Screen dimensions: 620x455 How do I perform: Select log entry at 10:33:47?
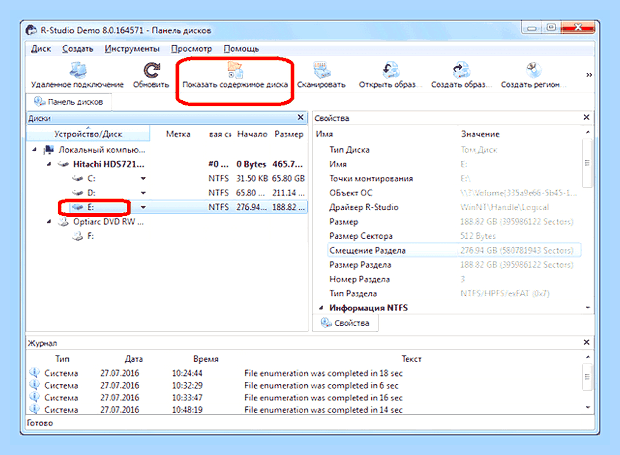(304, 398)
